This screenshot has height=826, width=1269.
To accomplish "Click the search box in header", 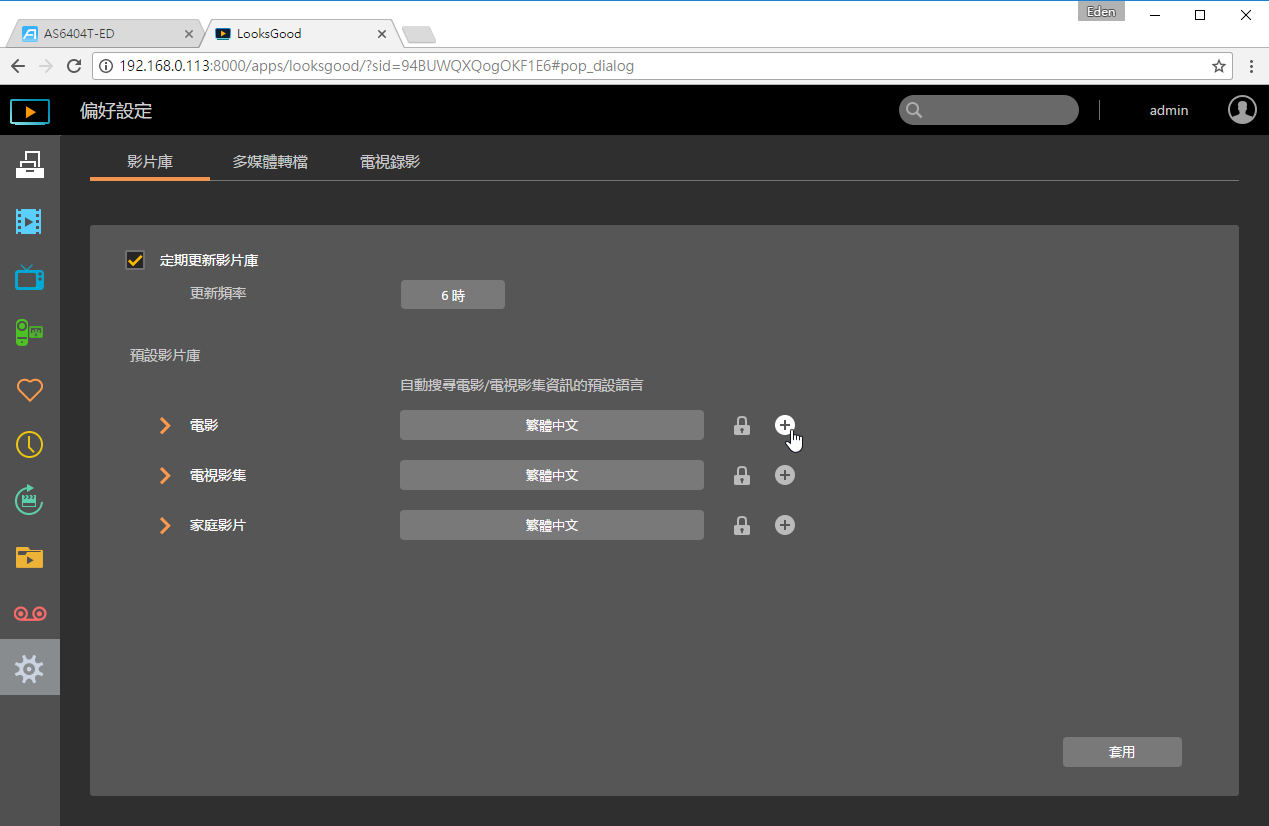I will pos(989,110).
